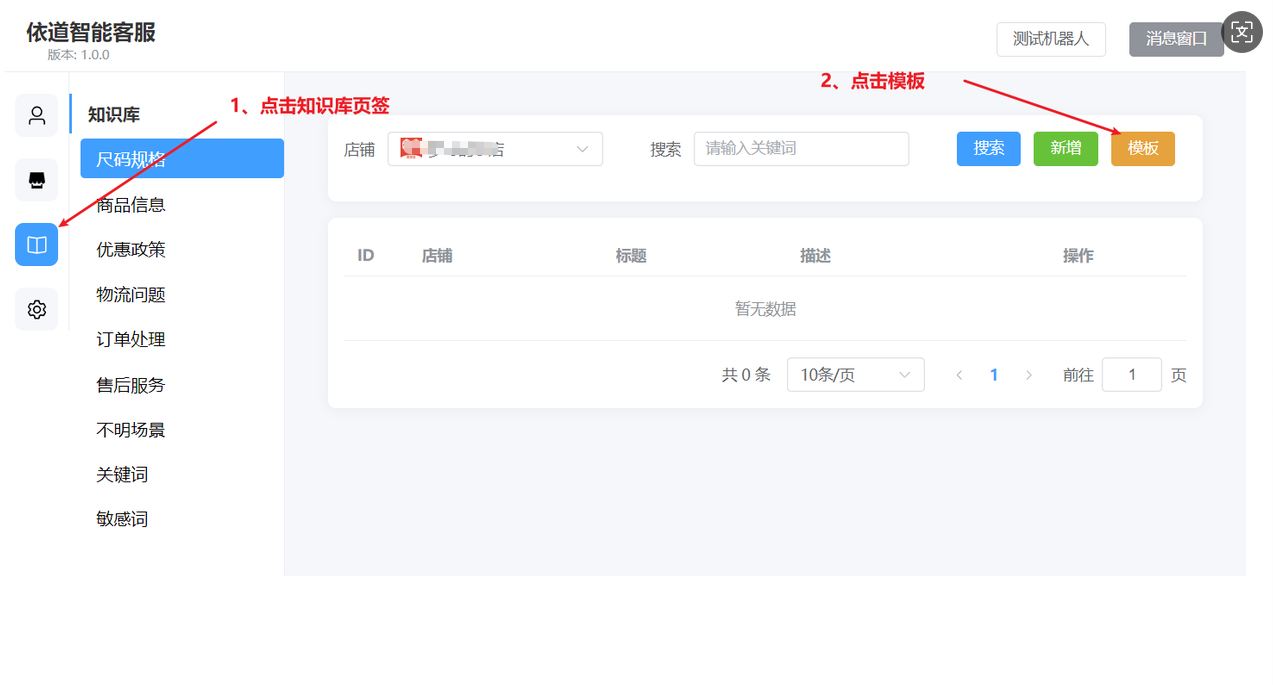Open the settings gear icon
The height and width of the screenshot is (685, 1273).
coord(37,310)
